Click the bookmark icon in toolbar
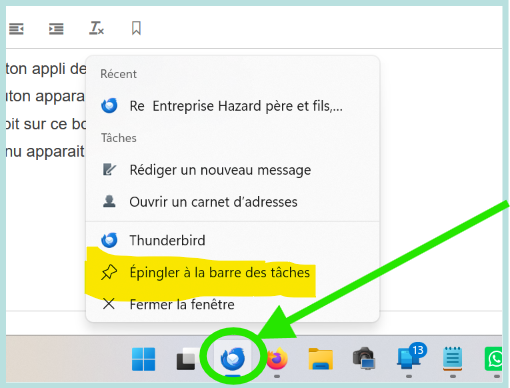The height and width of the screenshot is (388, 510). 136,28
